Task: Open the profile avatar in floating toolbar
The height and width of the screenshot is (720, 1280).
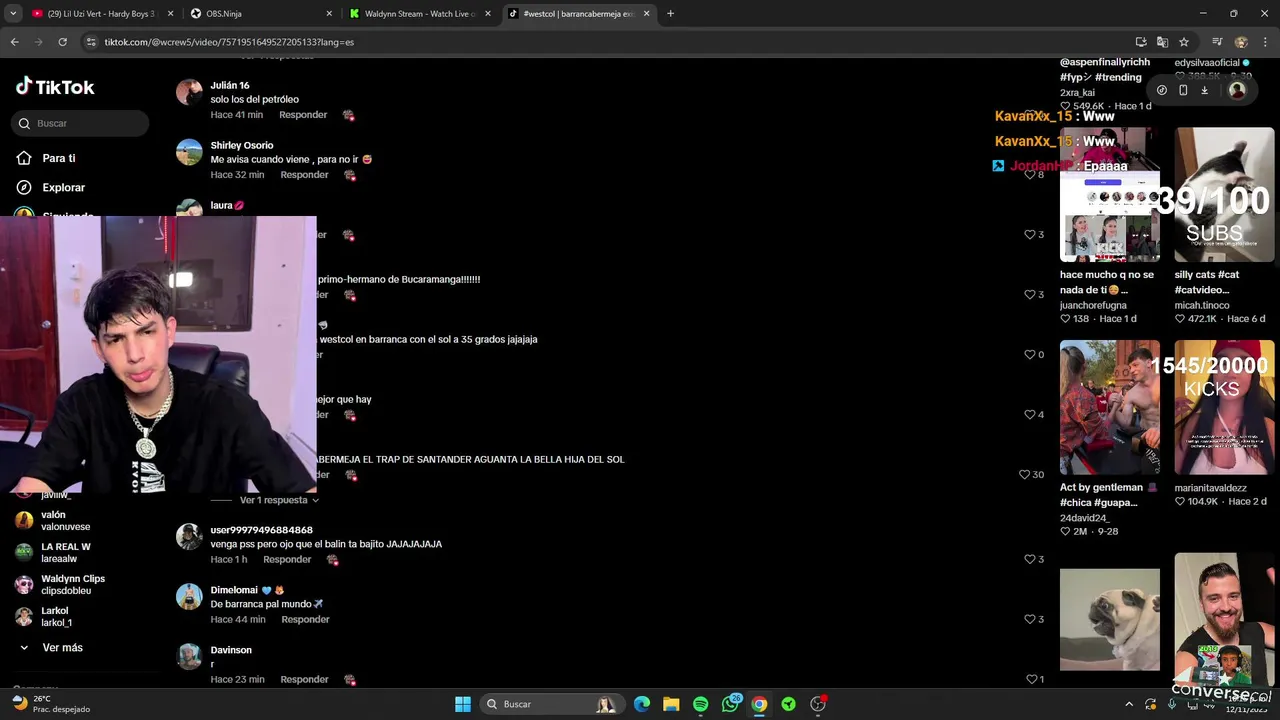Action: [1237, 90]
